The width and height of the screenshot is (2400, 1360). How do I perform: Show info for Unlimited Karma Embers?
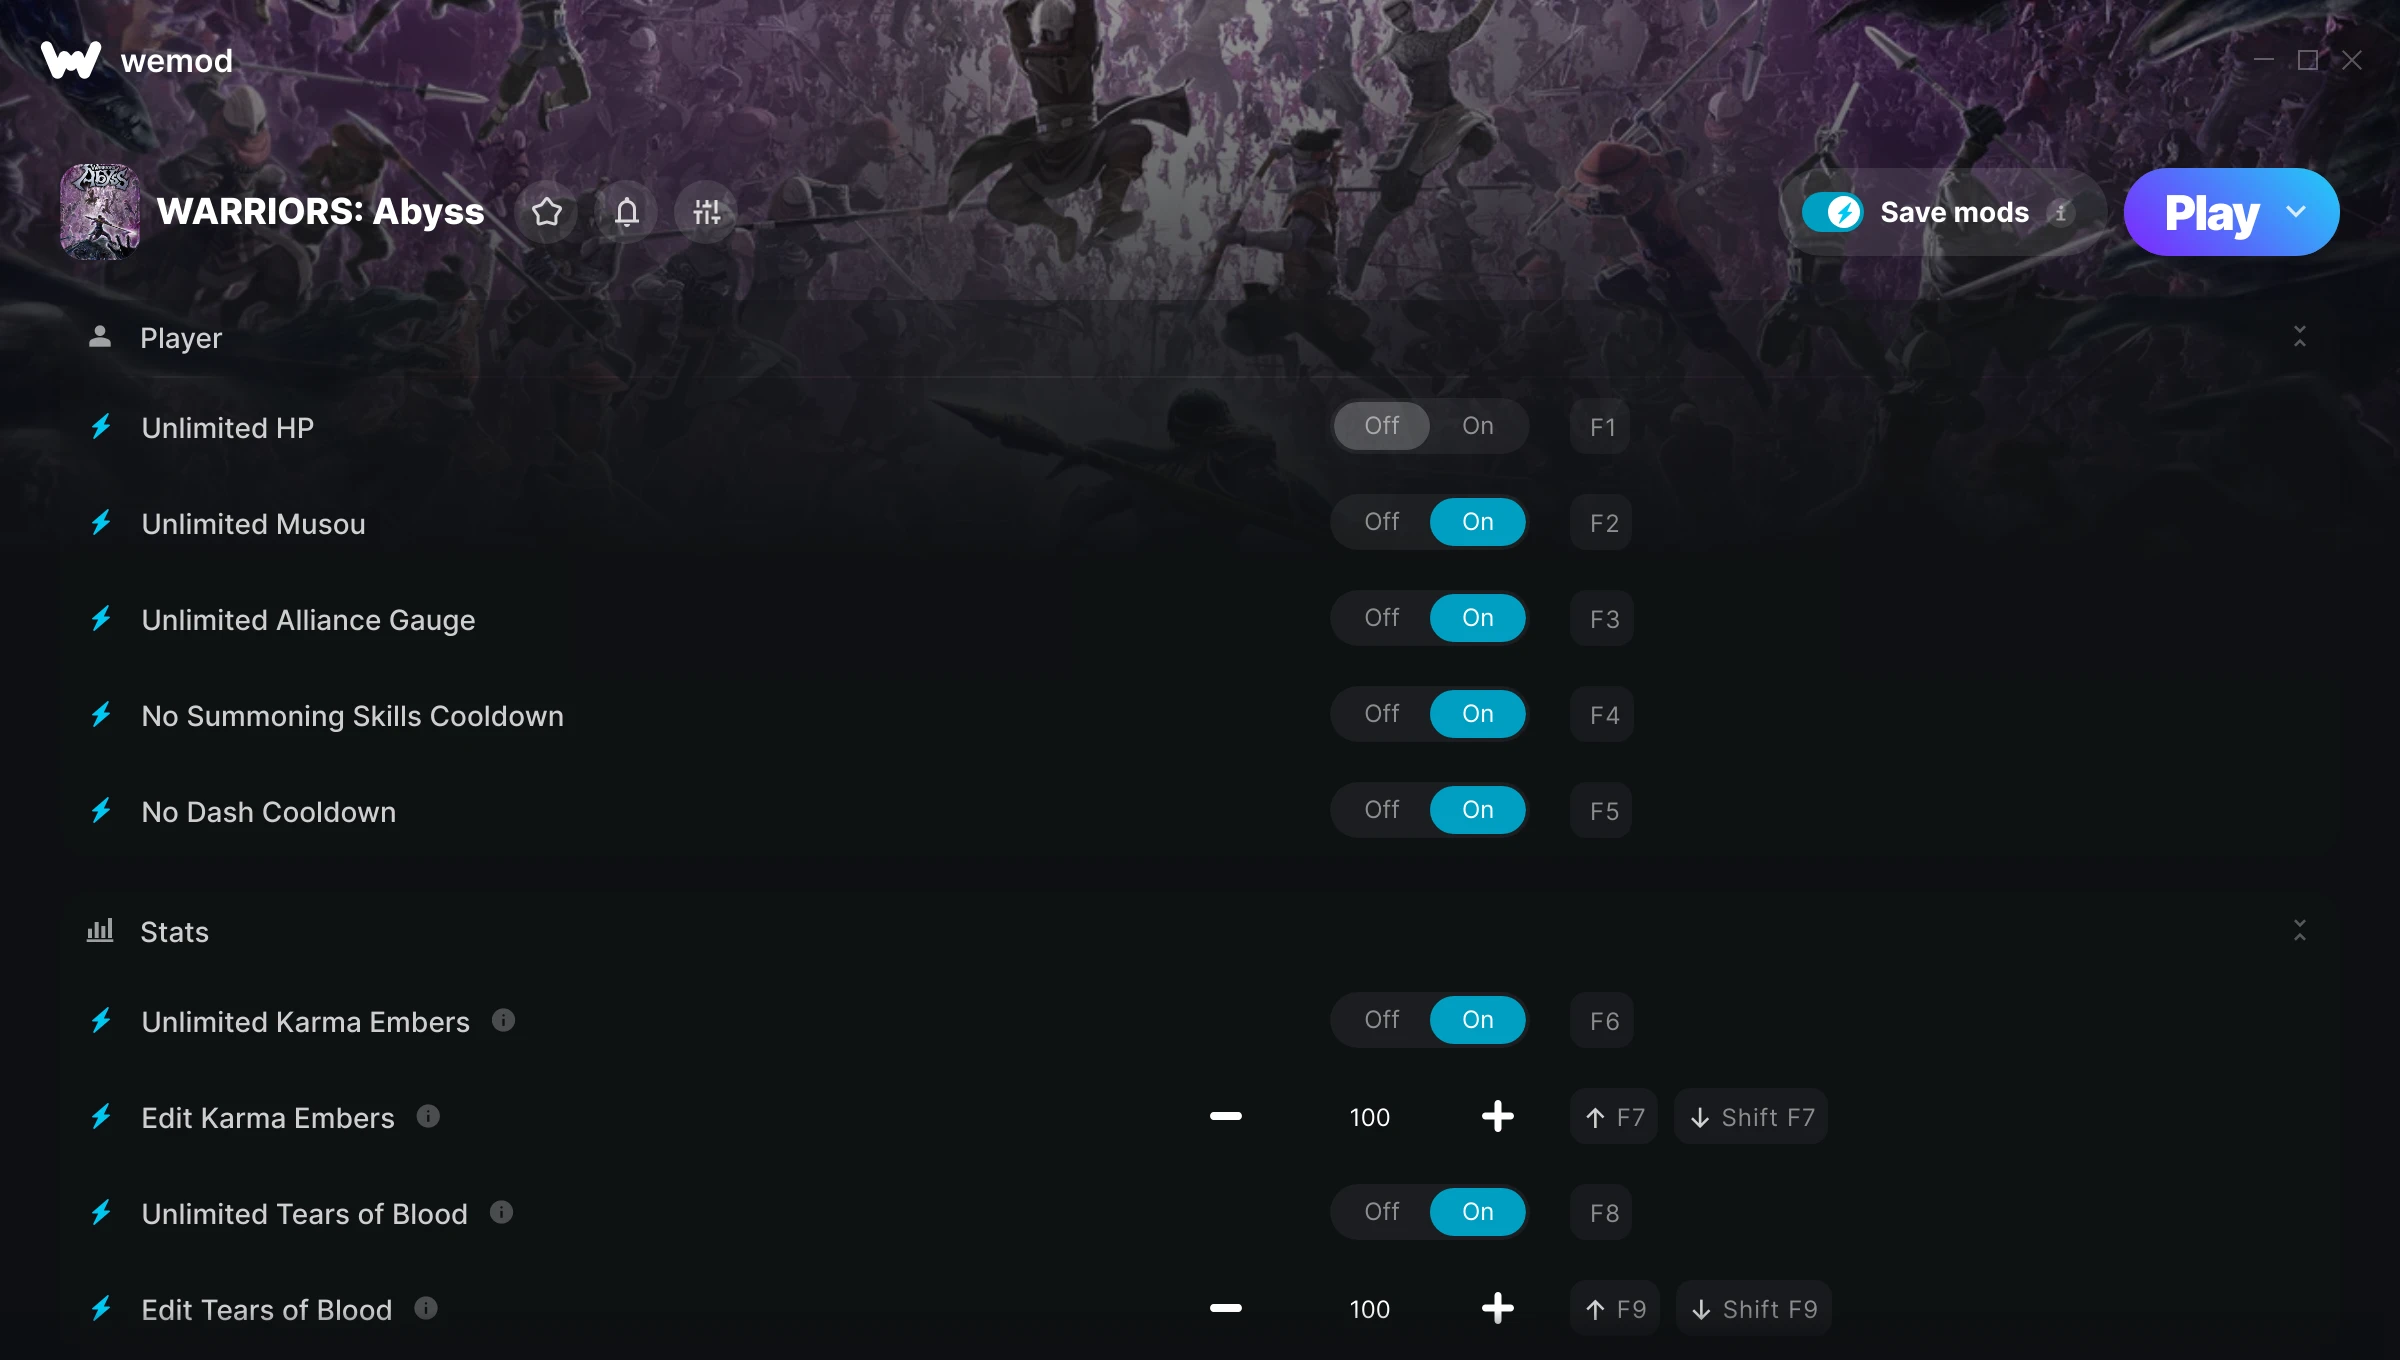tap(504, 1020)
